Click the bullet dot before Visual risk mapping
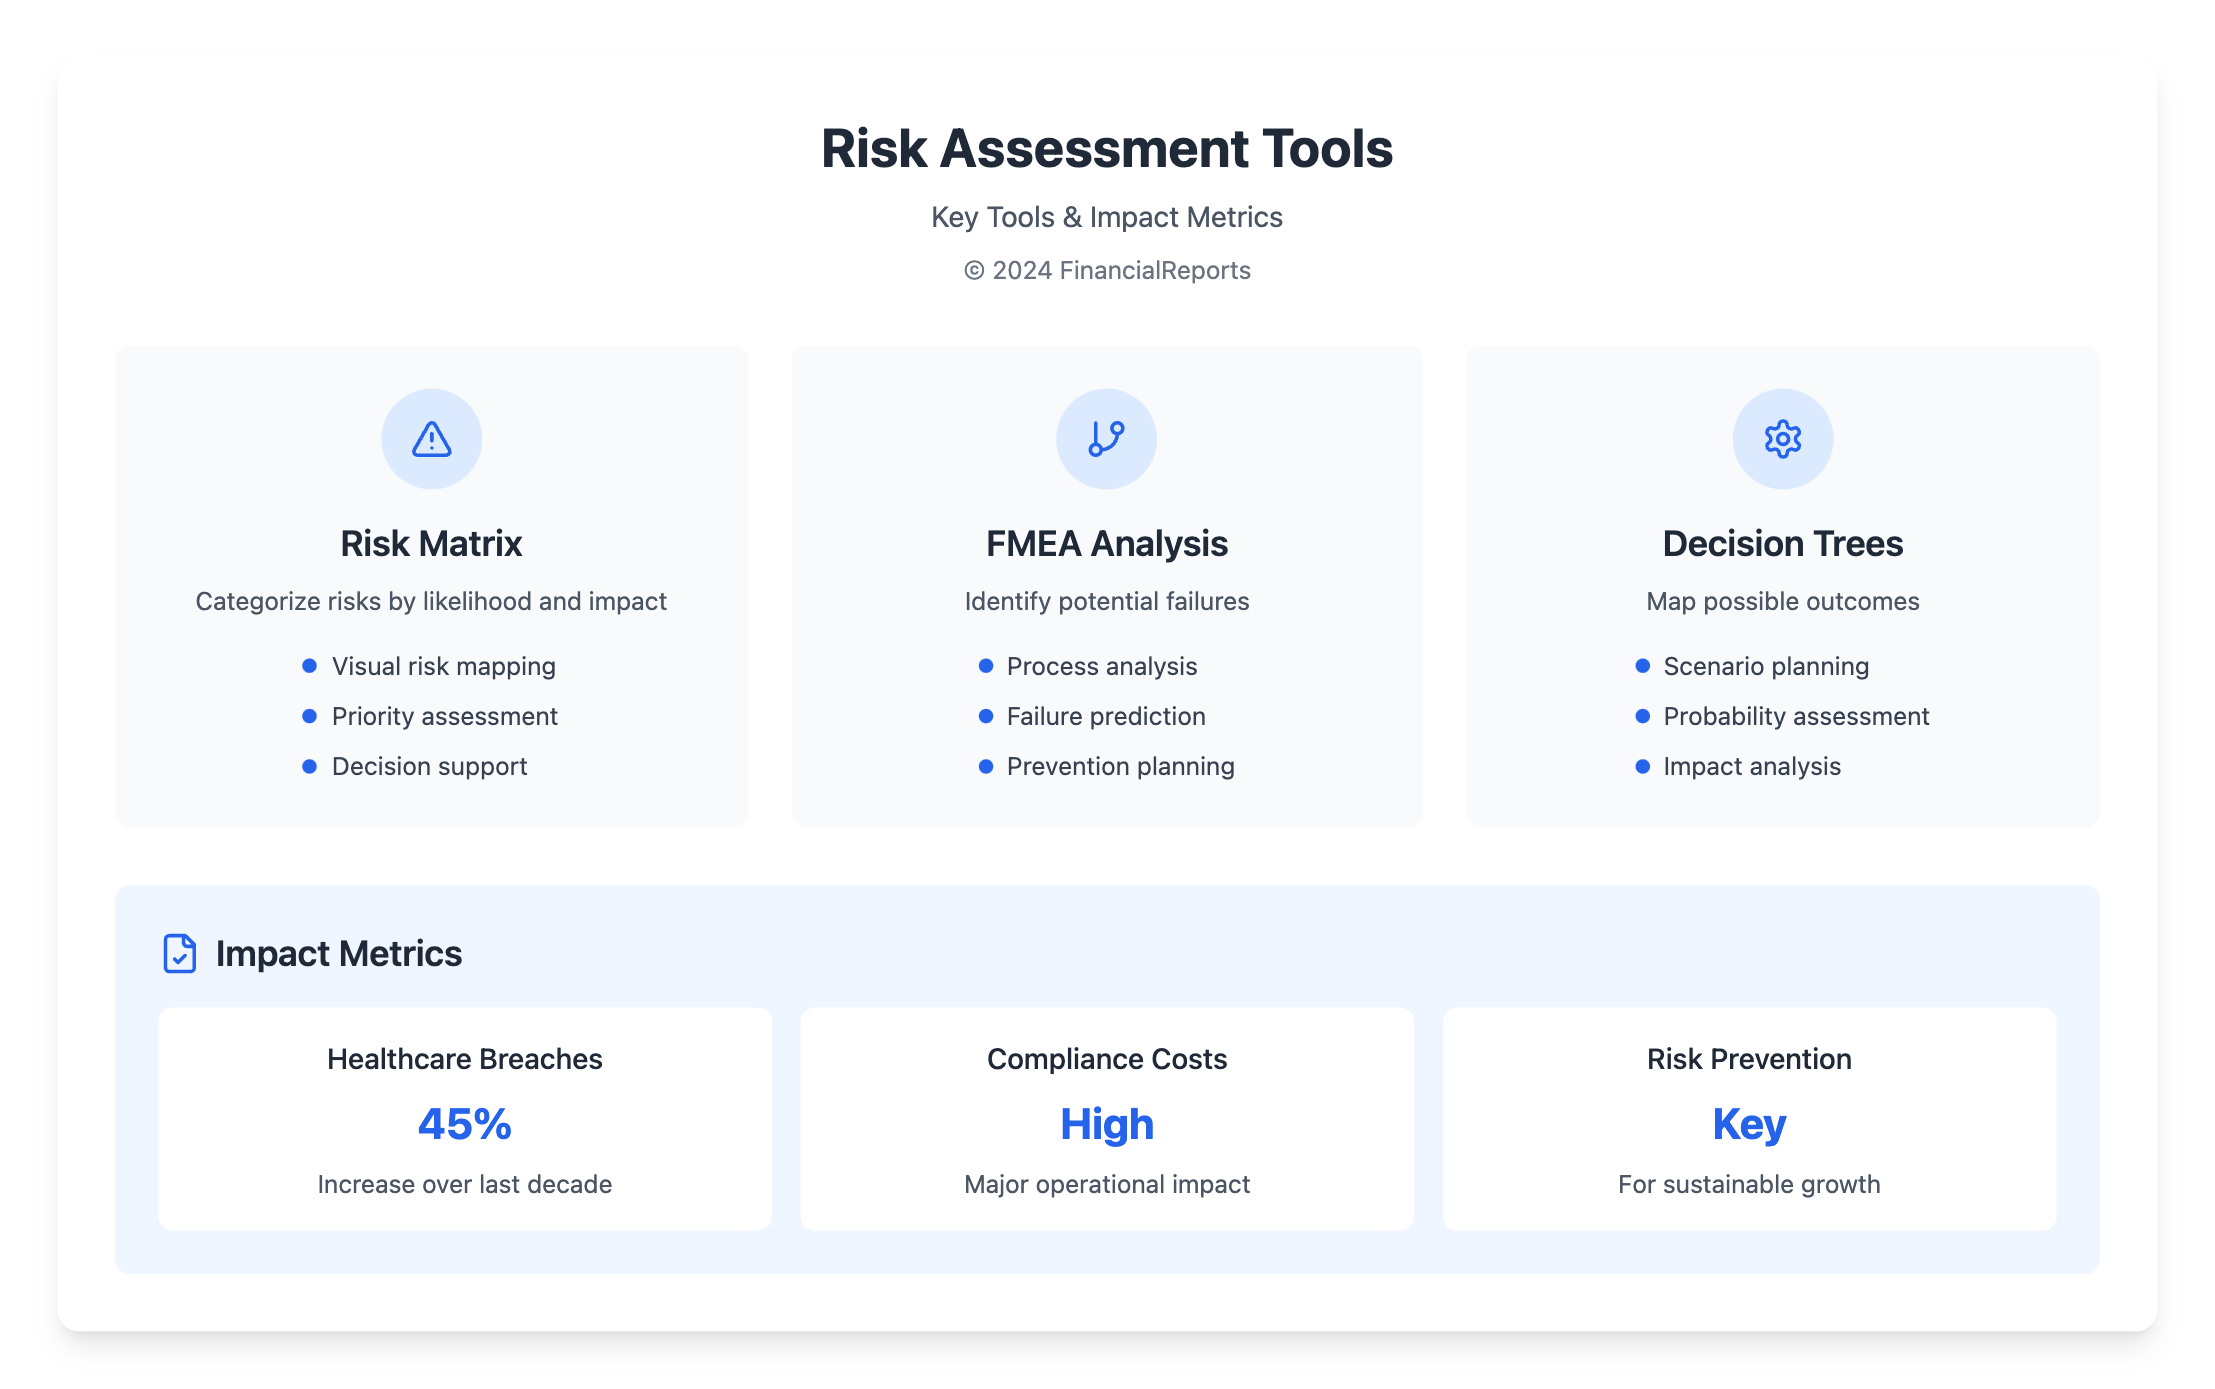Screen dimensions: 2215x1389 309,666
